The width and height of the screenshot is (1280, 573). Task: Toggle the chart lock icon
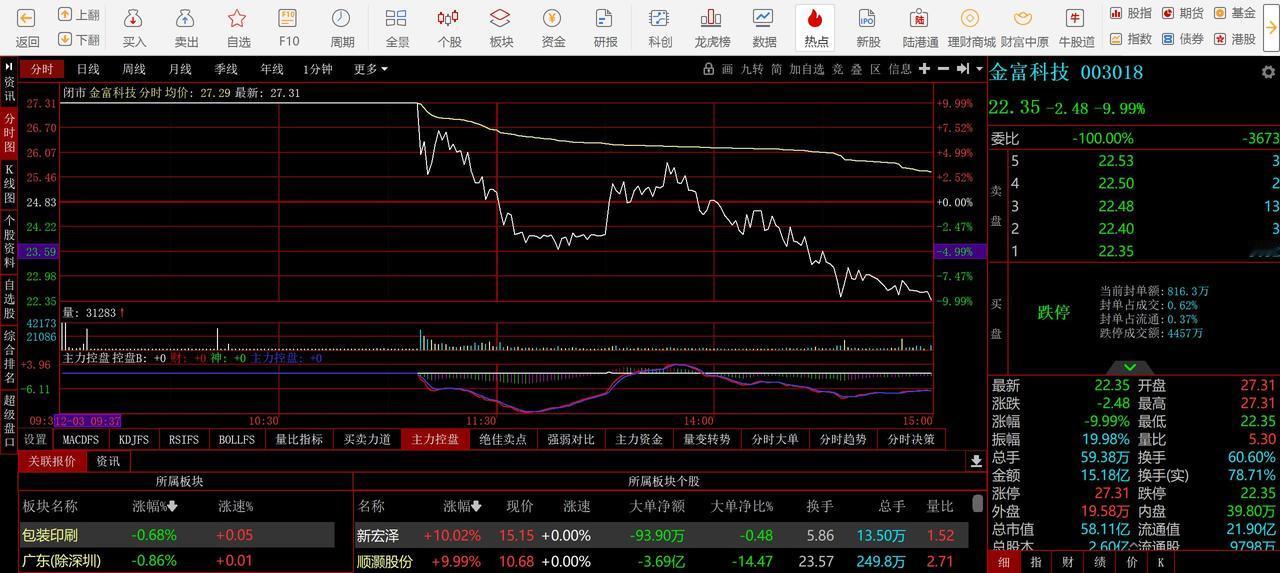point(709,69)
